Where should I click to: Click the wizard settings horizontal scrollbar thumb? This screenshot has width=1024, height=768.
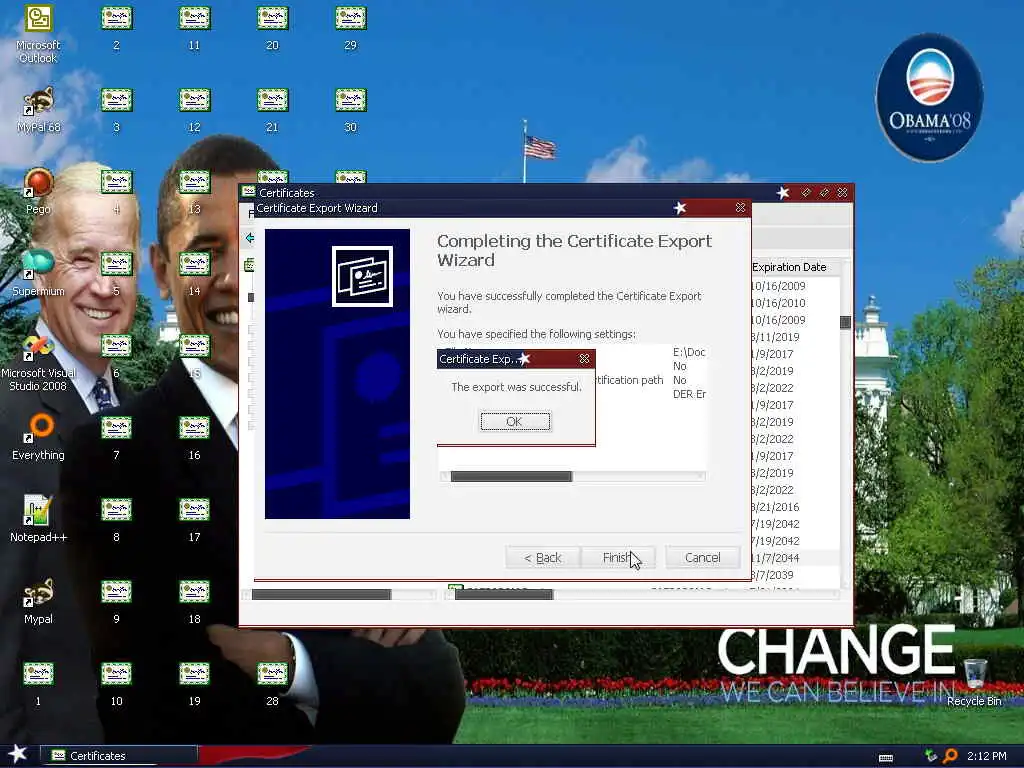coord(511,477)
